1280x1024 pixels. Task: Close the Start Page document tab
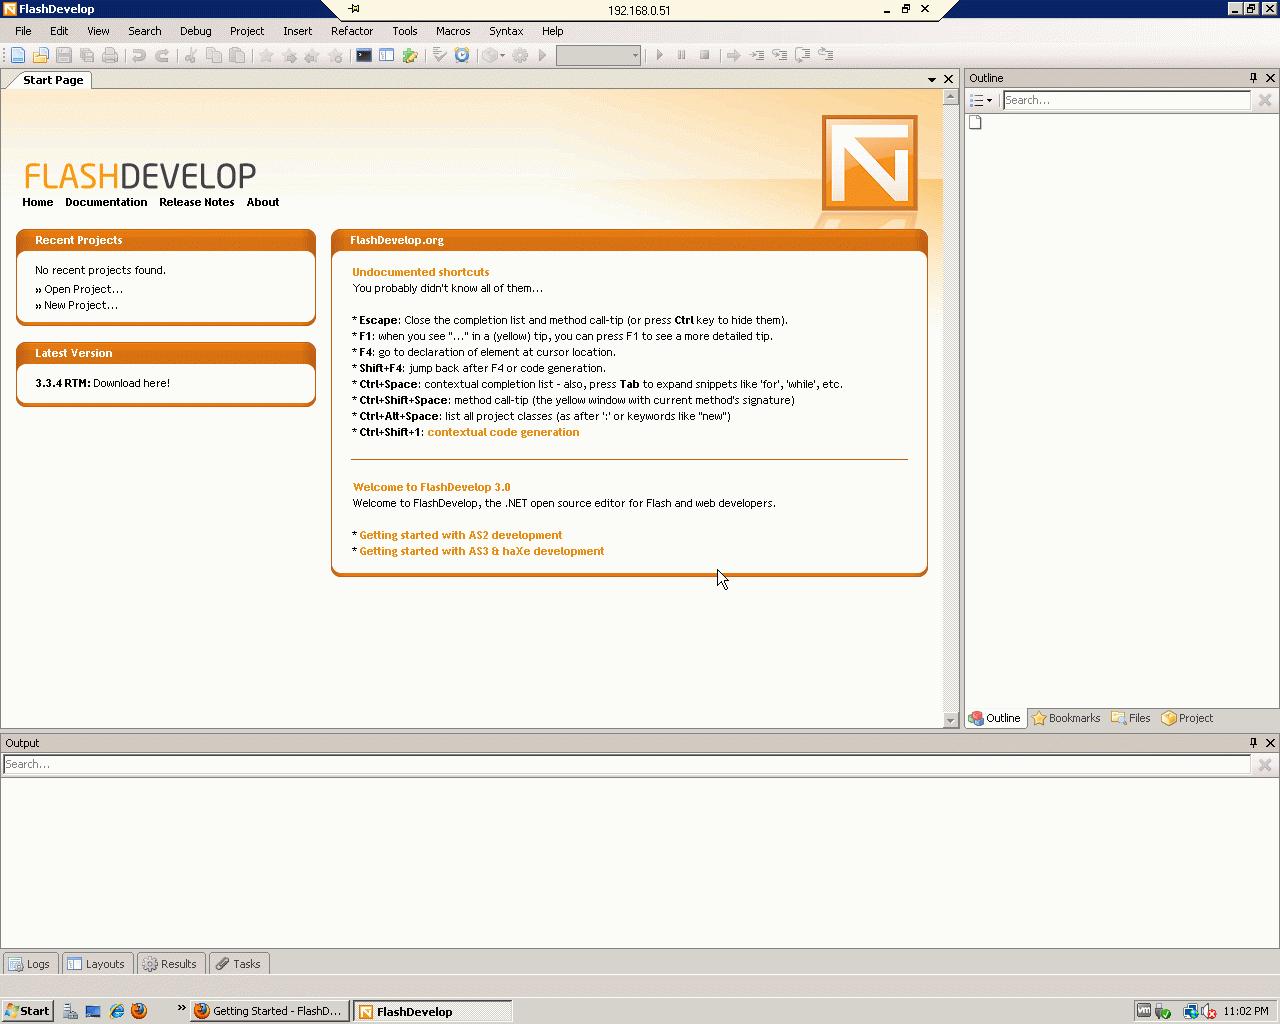[949, 79]
